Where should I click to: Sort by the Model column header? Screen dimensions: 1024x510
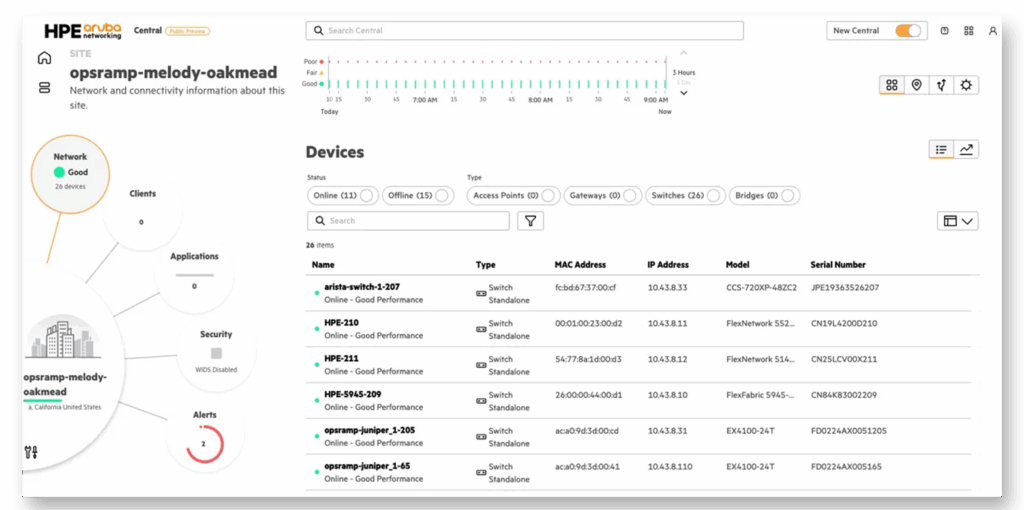737,265
